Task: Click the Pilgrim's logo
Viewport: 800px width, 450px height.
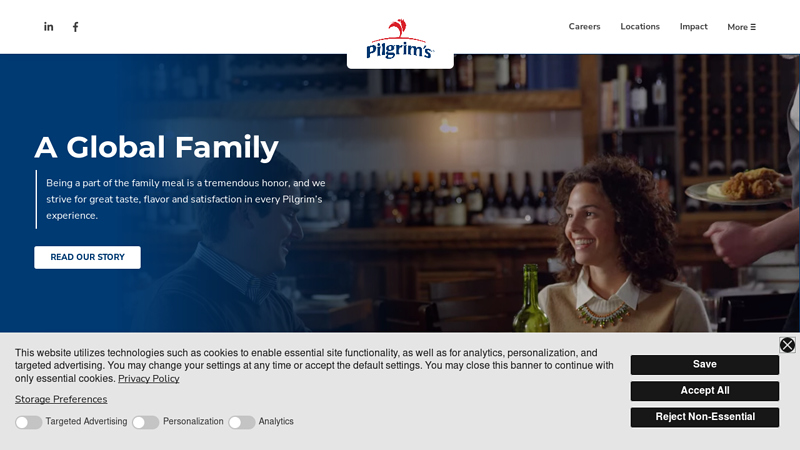Action: pos(400,40)
